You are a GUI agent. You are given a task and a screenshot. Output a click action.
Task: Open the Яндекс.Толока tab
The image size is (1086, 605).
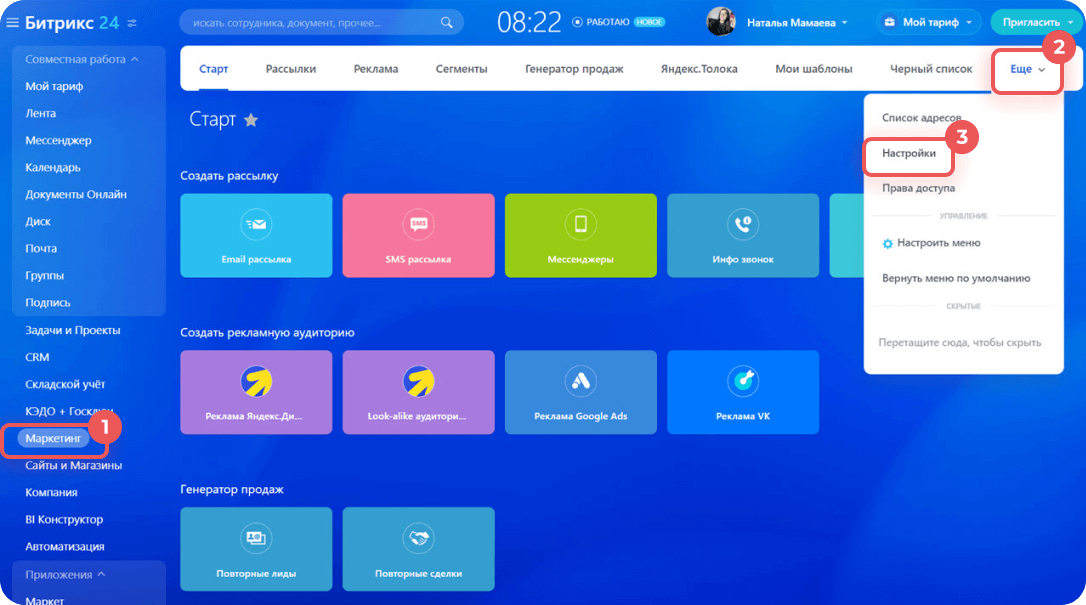point(699,69)
